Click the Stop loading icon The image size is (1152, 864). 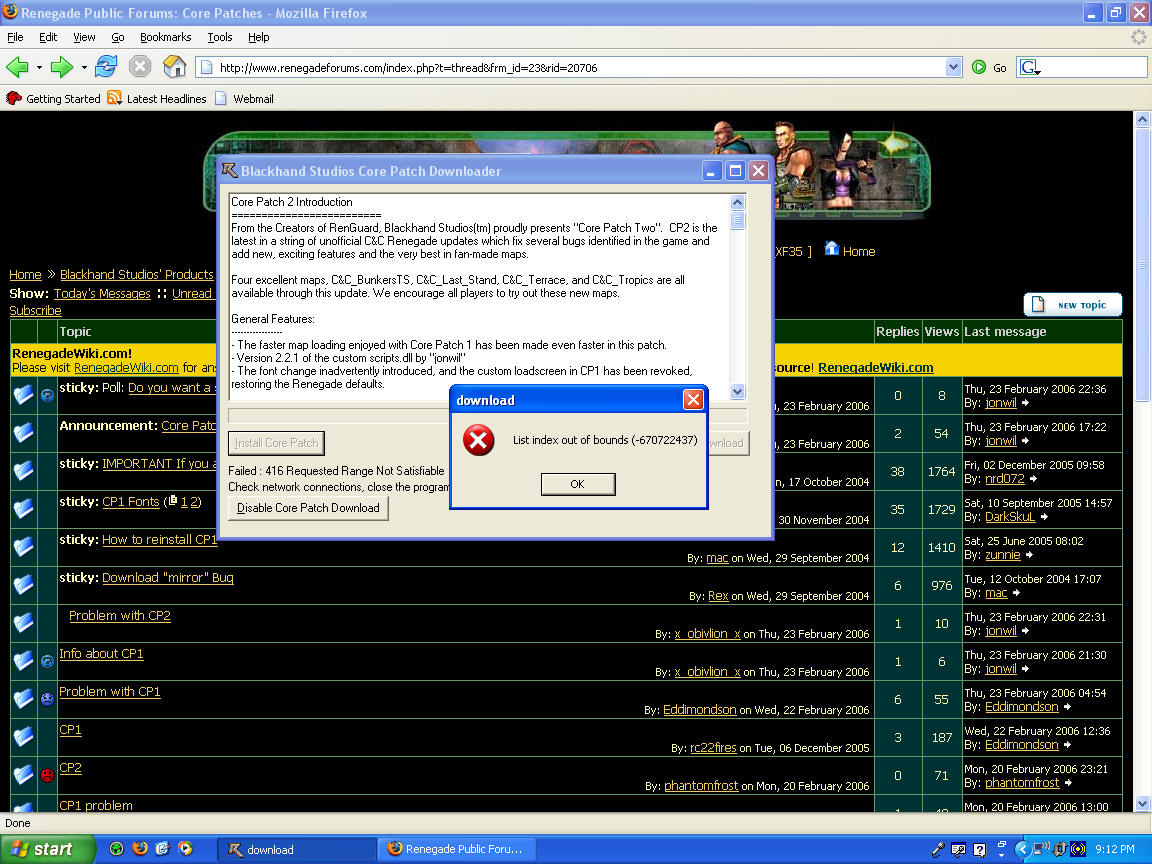pos(140,67)
